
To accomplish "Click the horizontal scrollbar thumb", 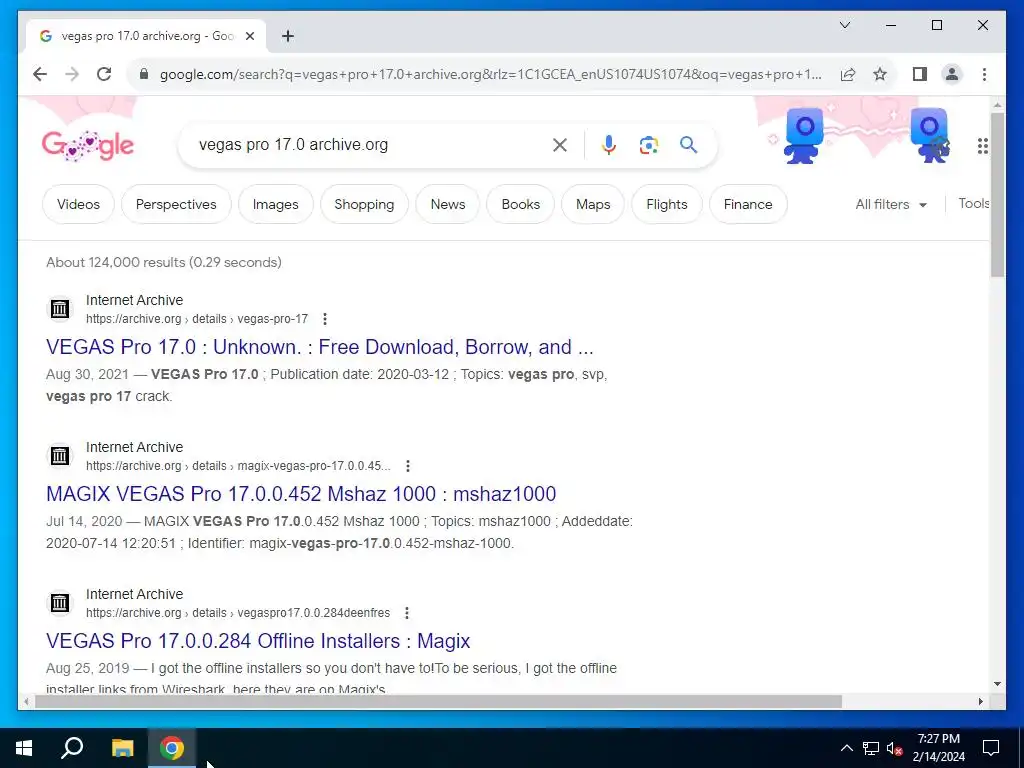I will tap(438, 701).
